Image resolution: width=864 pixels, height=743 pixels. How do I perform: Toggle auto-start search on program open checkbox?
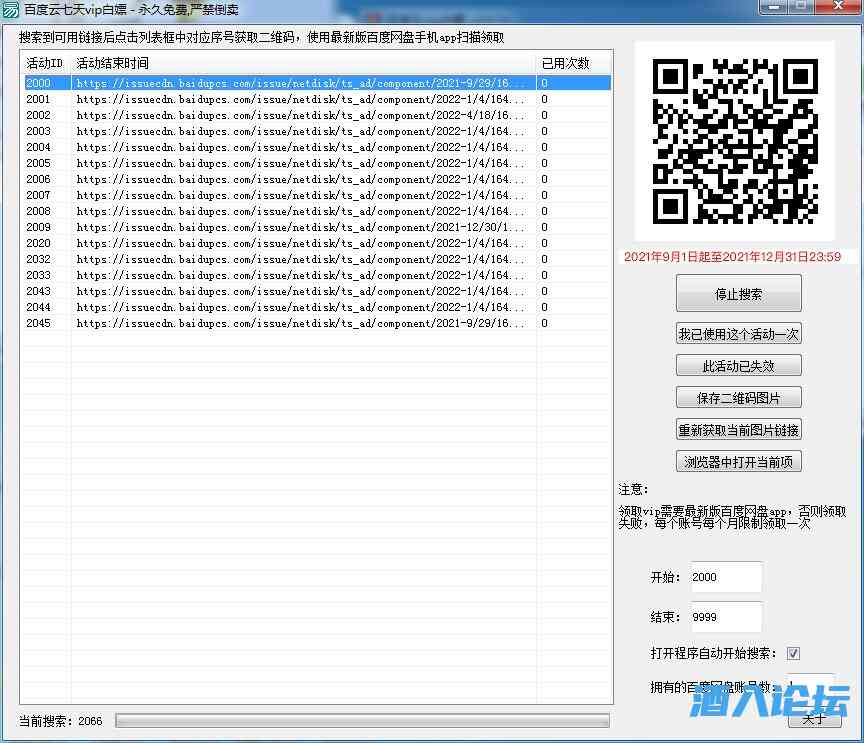tap(793, 654)
